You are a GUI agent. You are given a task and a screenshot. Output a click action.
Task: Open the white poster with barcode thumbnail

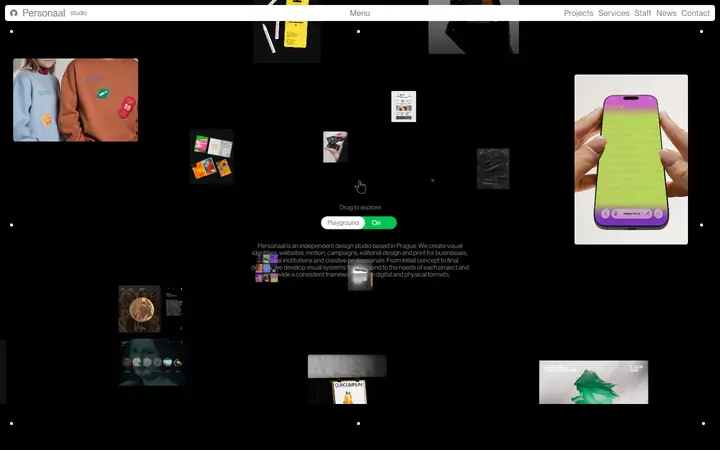click(x=404, y=107)
